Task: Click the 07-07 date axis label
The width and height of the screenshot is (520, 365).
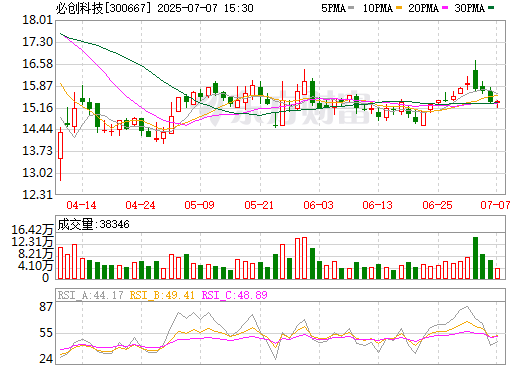Action: [495, 205]
